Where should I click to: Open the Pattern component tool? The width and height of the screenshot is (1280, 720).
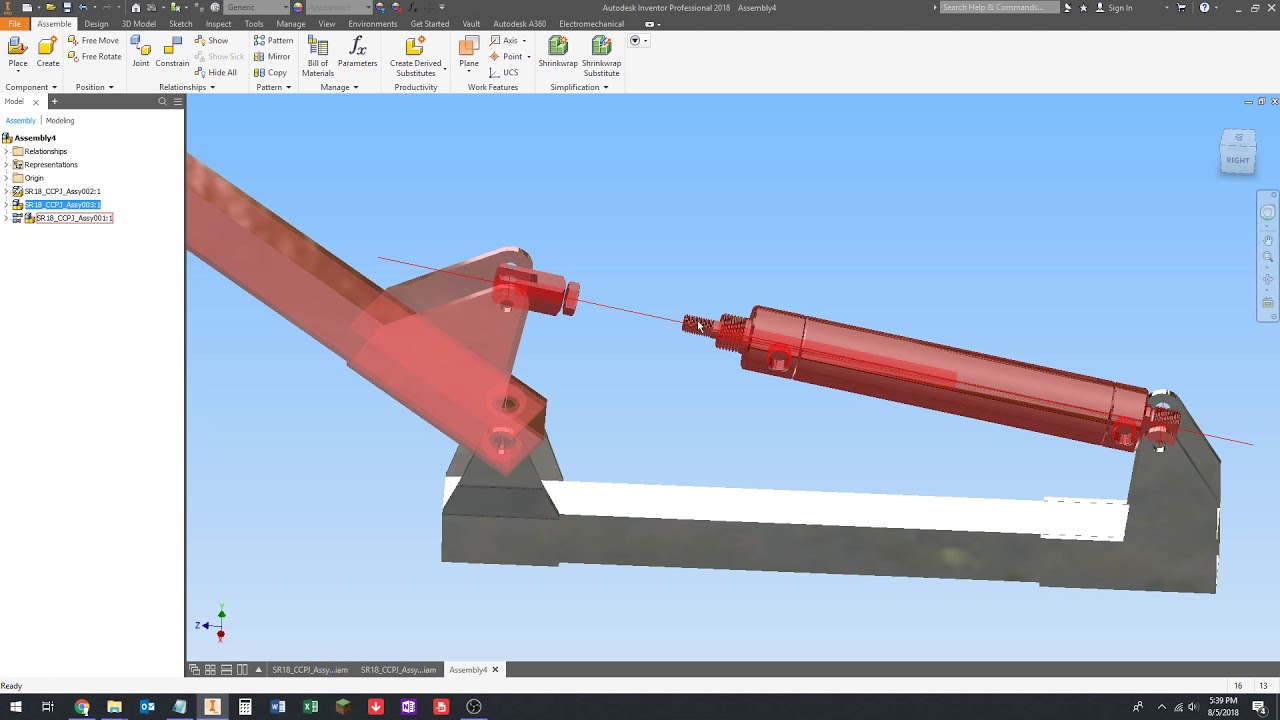pos(273,40)
